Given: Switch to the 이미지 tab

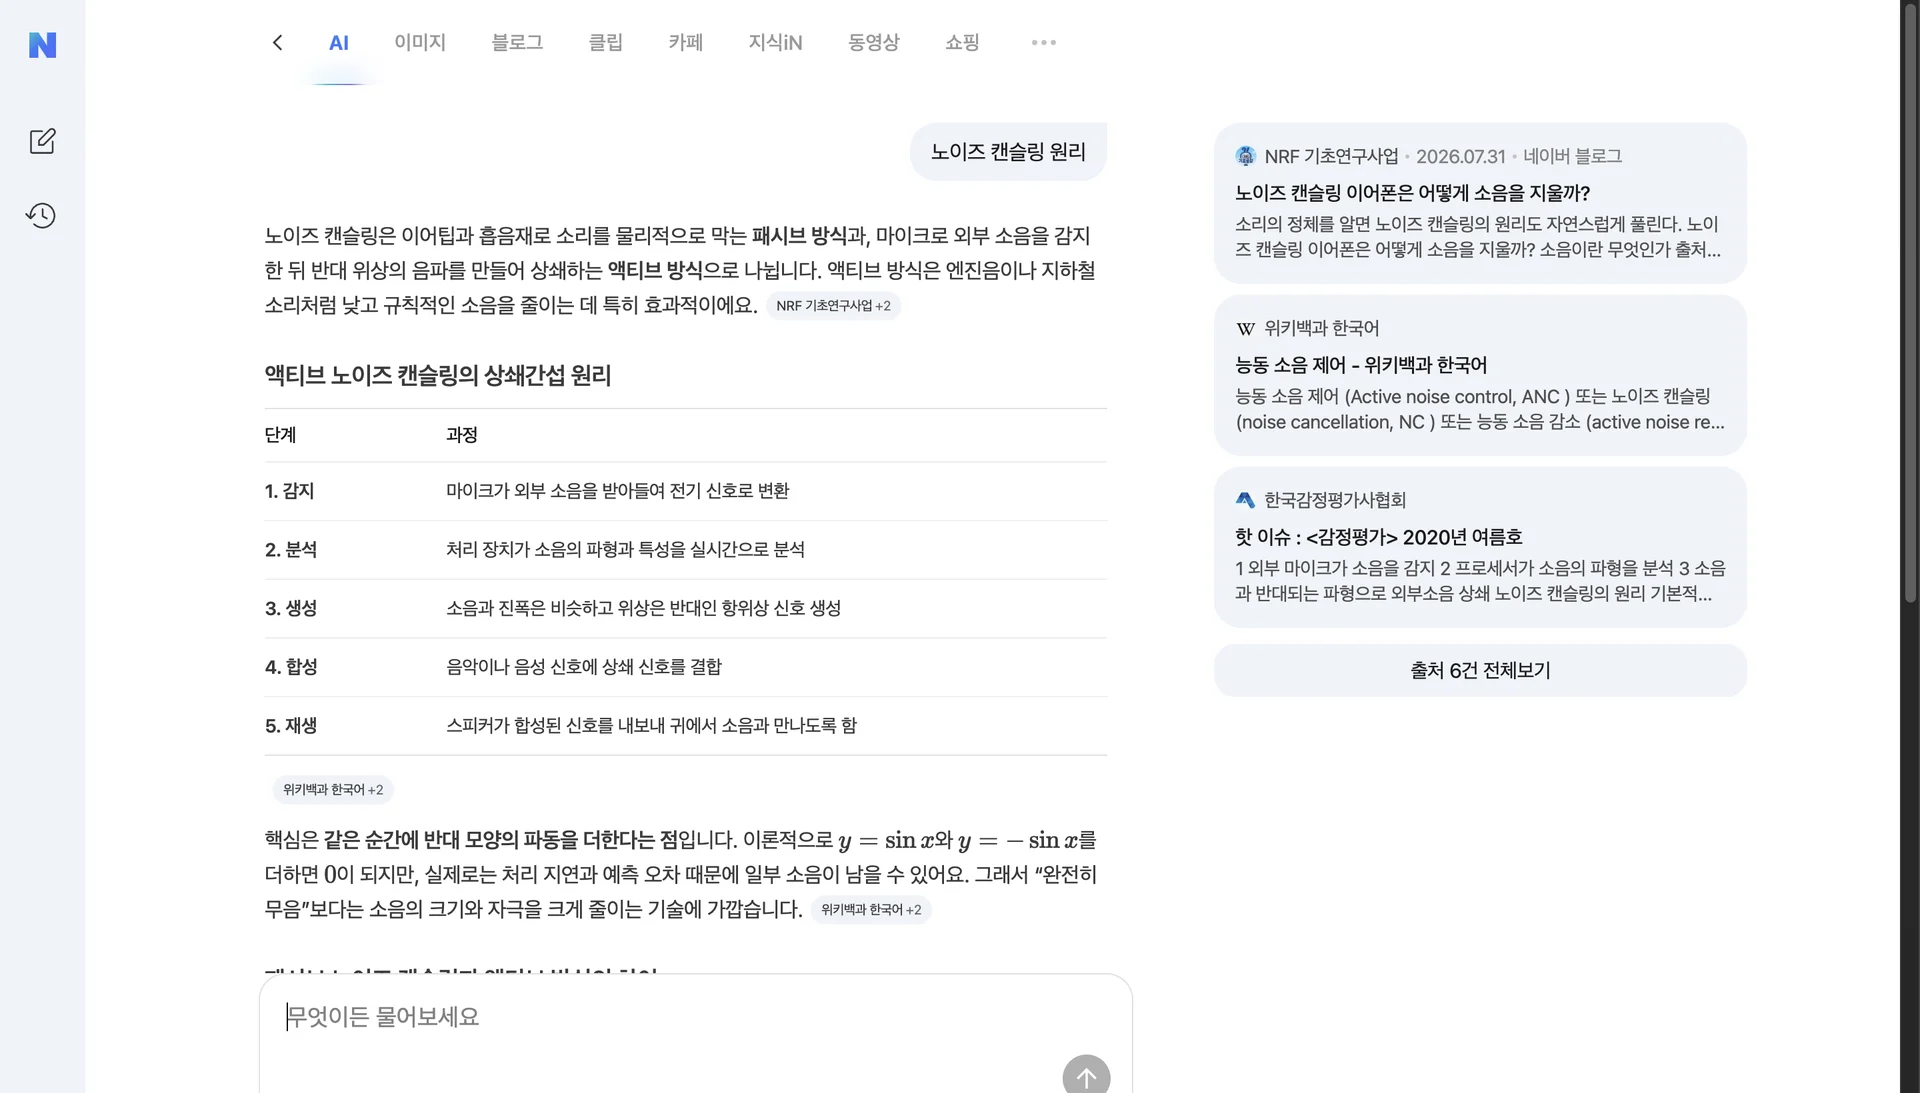Looking at the screenshot, I should click(x=420, y=42).
